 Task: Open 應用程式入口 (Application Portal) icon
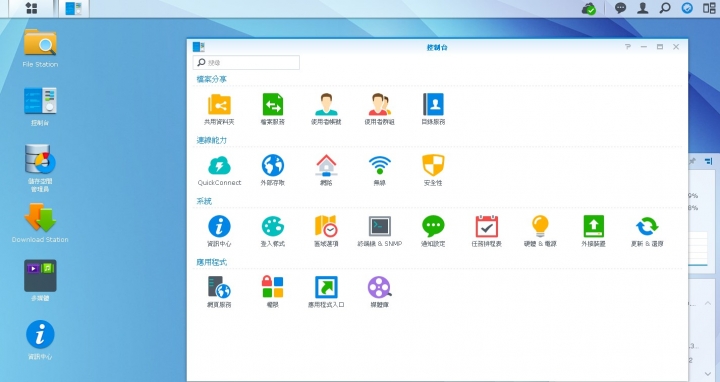(326, 287)
